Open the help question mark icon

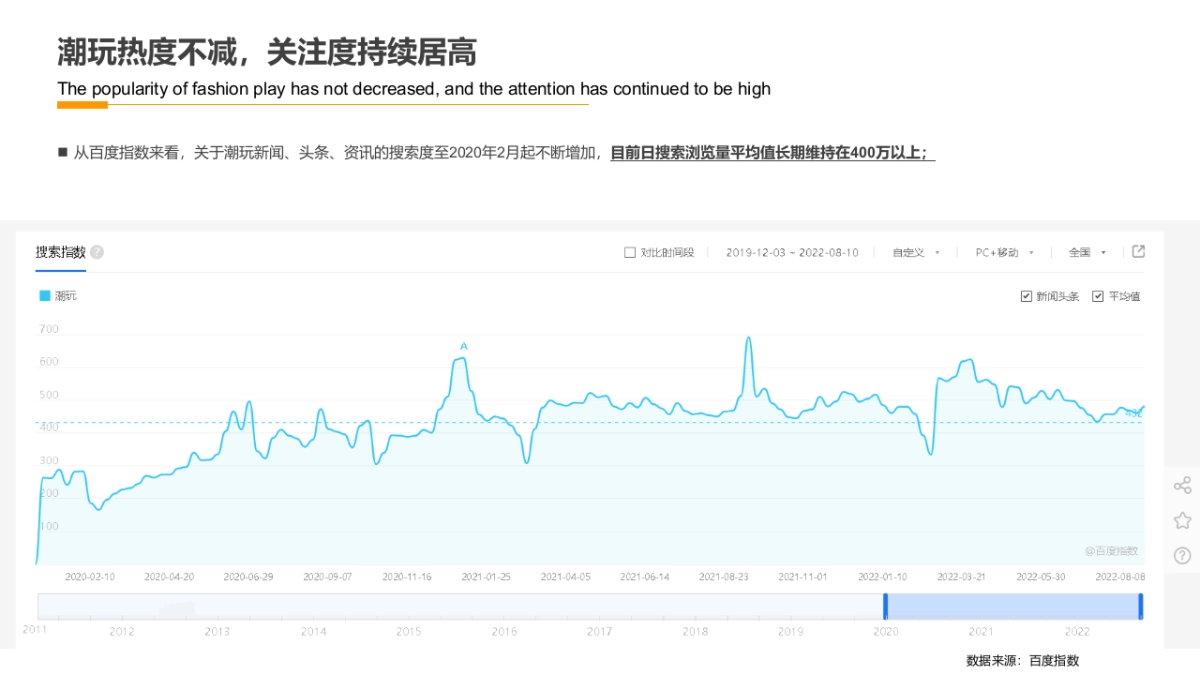click(x=1182, y=553)
